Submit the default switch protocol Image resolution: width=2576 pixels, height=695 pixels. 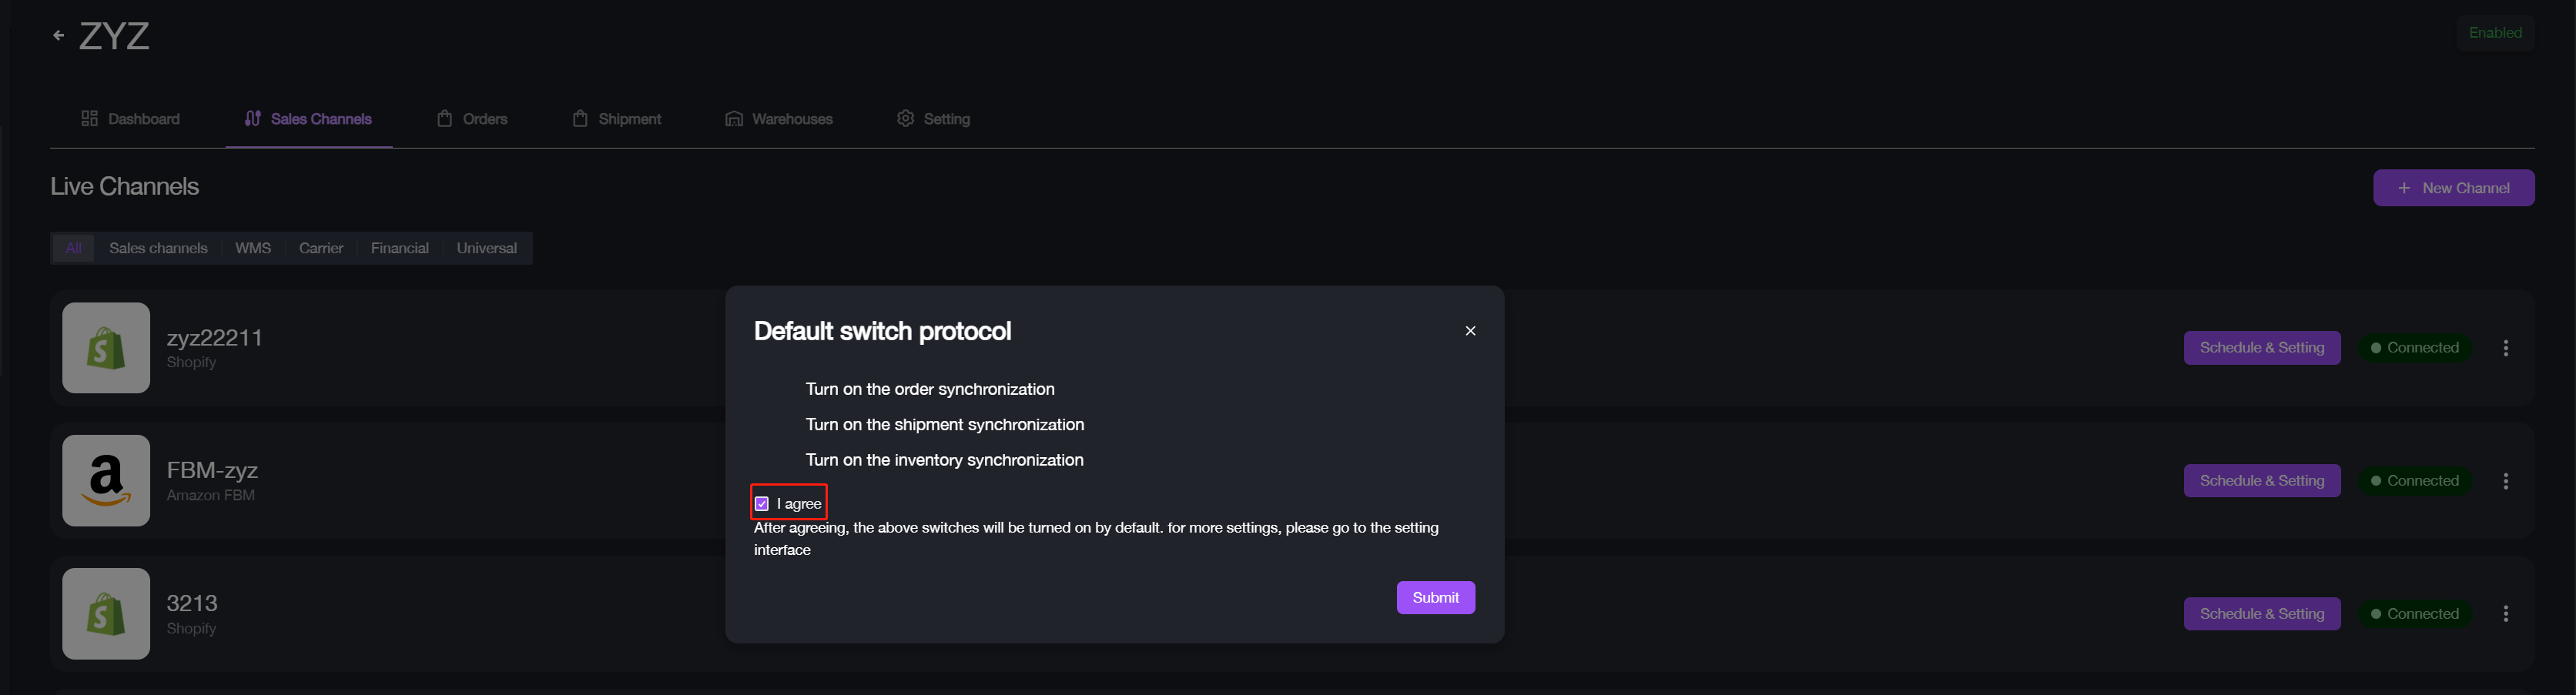pos(1435,598)
